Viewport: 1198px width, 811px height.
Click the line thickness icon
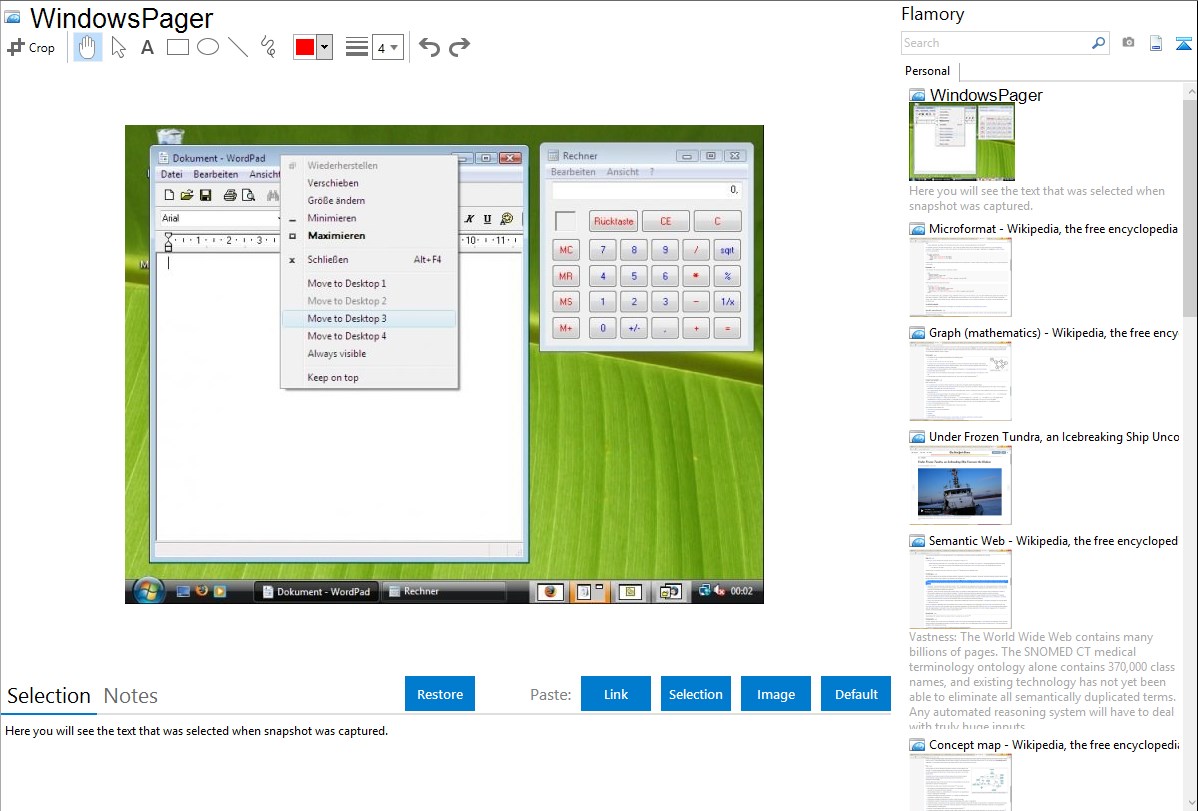(357, 47)
